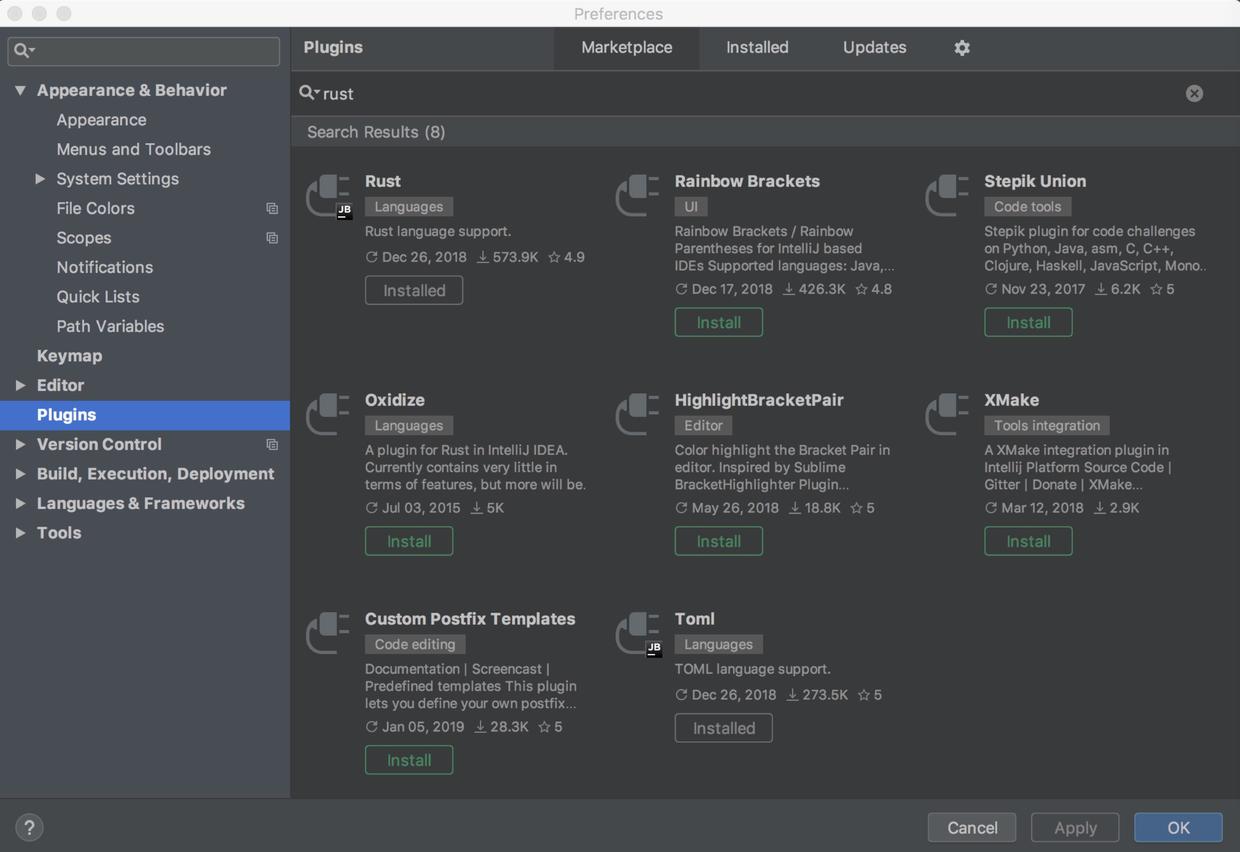Open the Updates tab

(x=873, y=47)
